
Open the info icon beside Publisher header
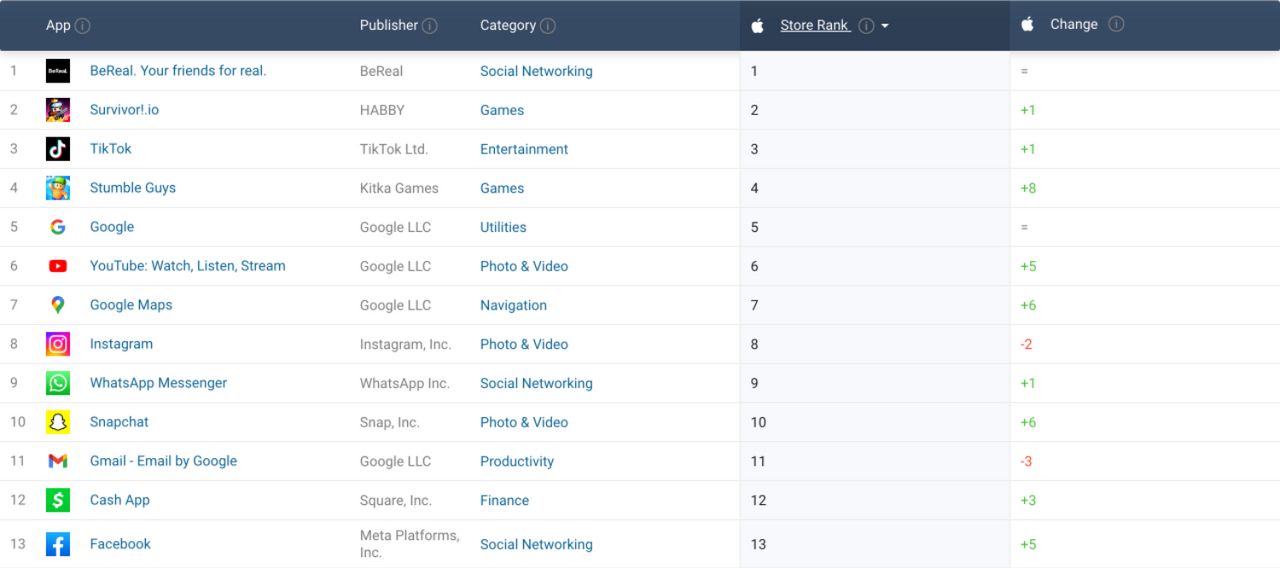(430, 26)
